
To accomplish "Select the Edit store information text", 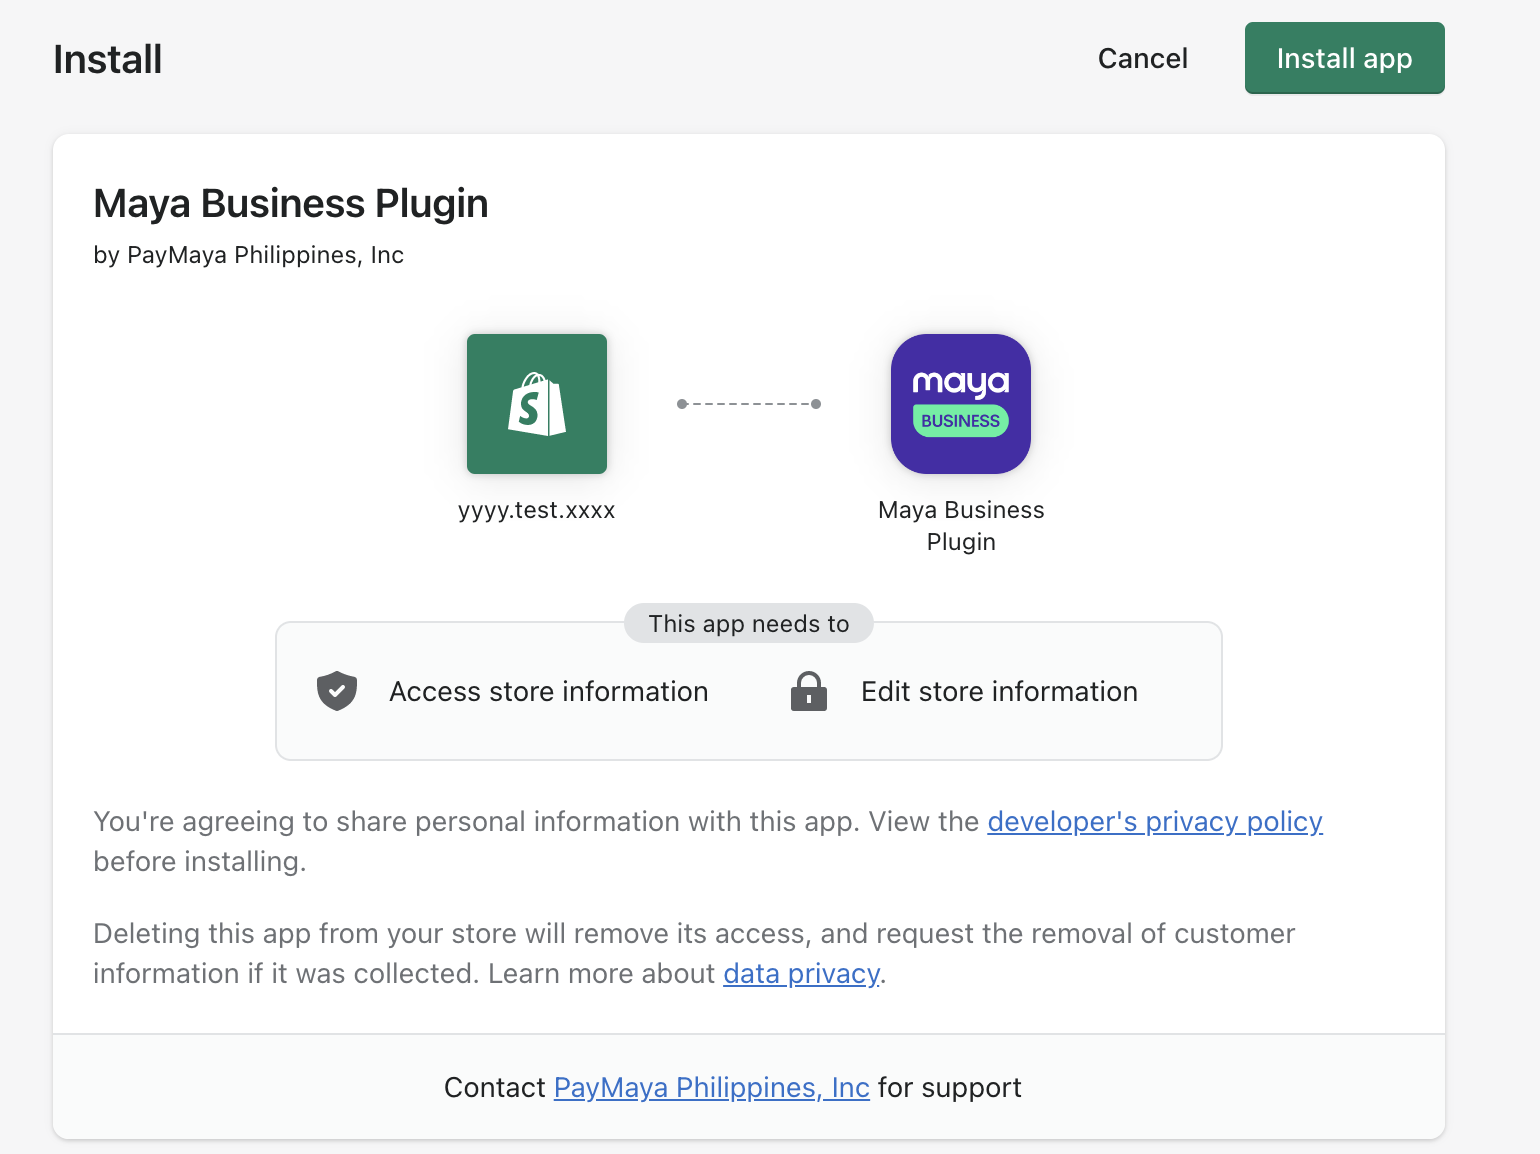I will click(999, 691).
